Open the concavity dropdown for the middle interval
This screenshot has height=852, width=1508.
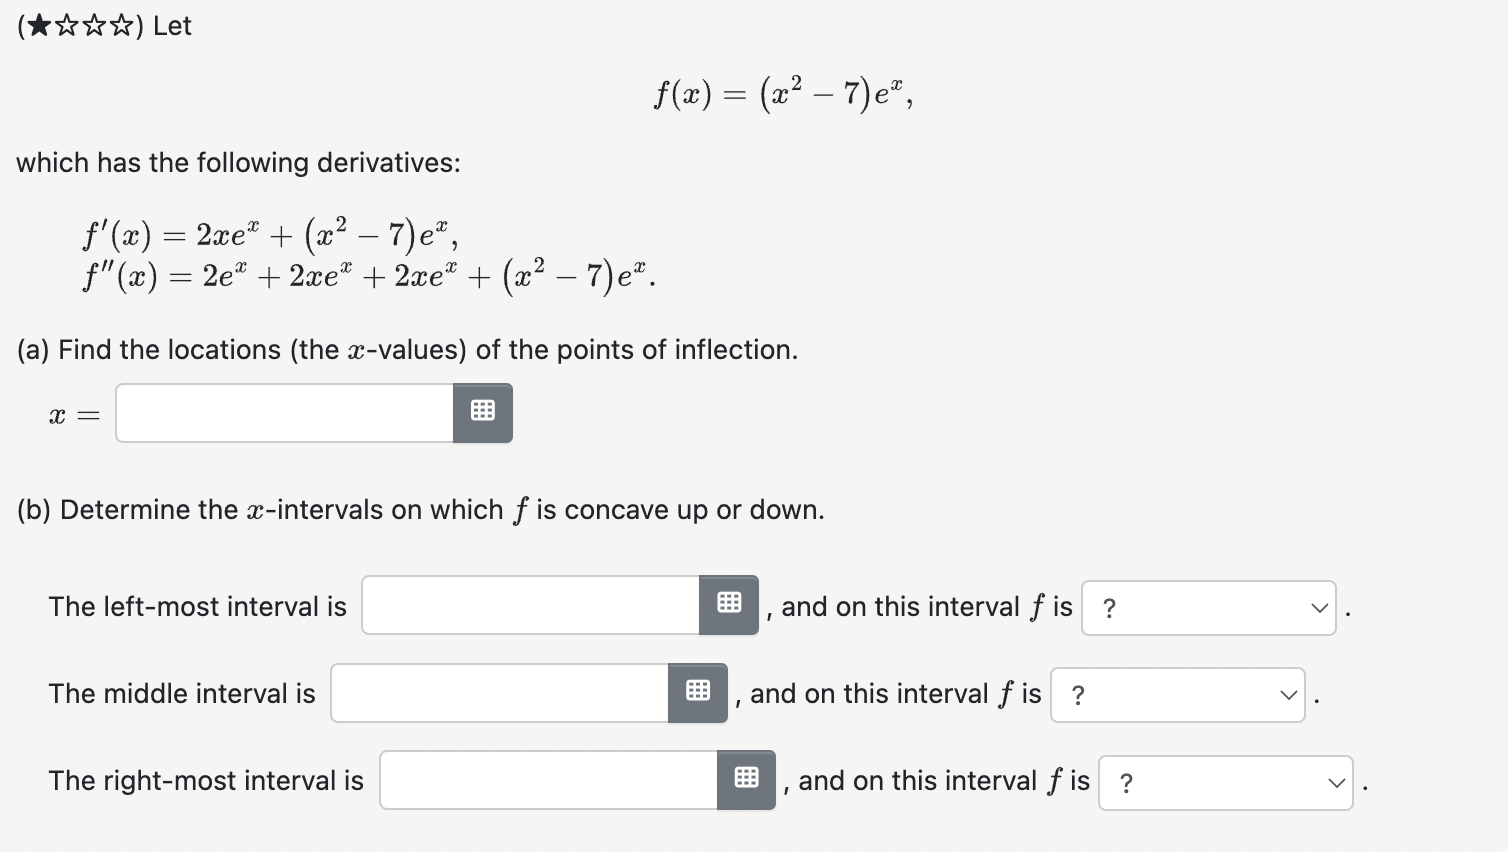click(1178, 694)
